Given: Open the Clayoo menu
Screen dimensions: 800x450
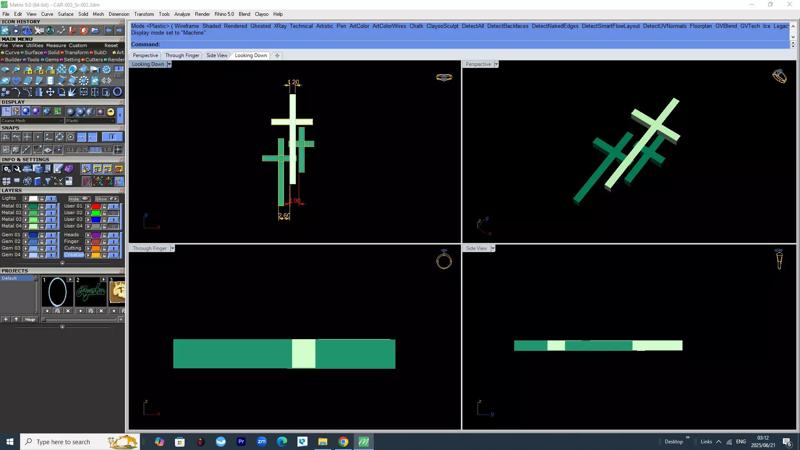Looking at the screenshot, I should [x=261, y=14].
